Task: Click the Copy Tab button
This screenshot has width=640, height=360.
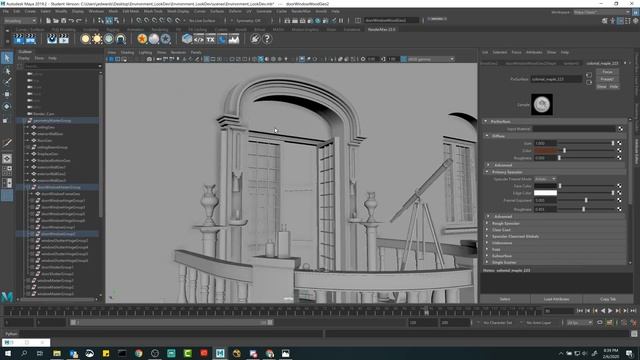Action: pos(608,299)
